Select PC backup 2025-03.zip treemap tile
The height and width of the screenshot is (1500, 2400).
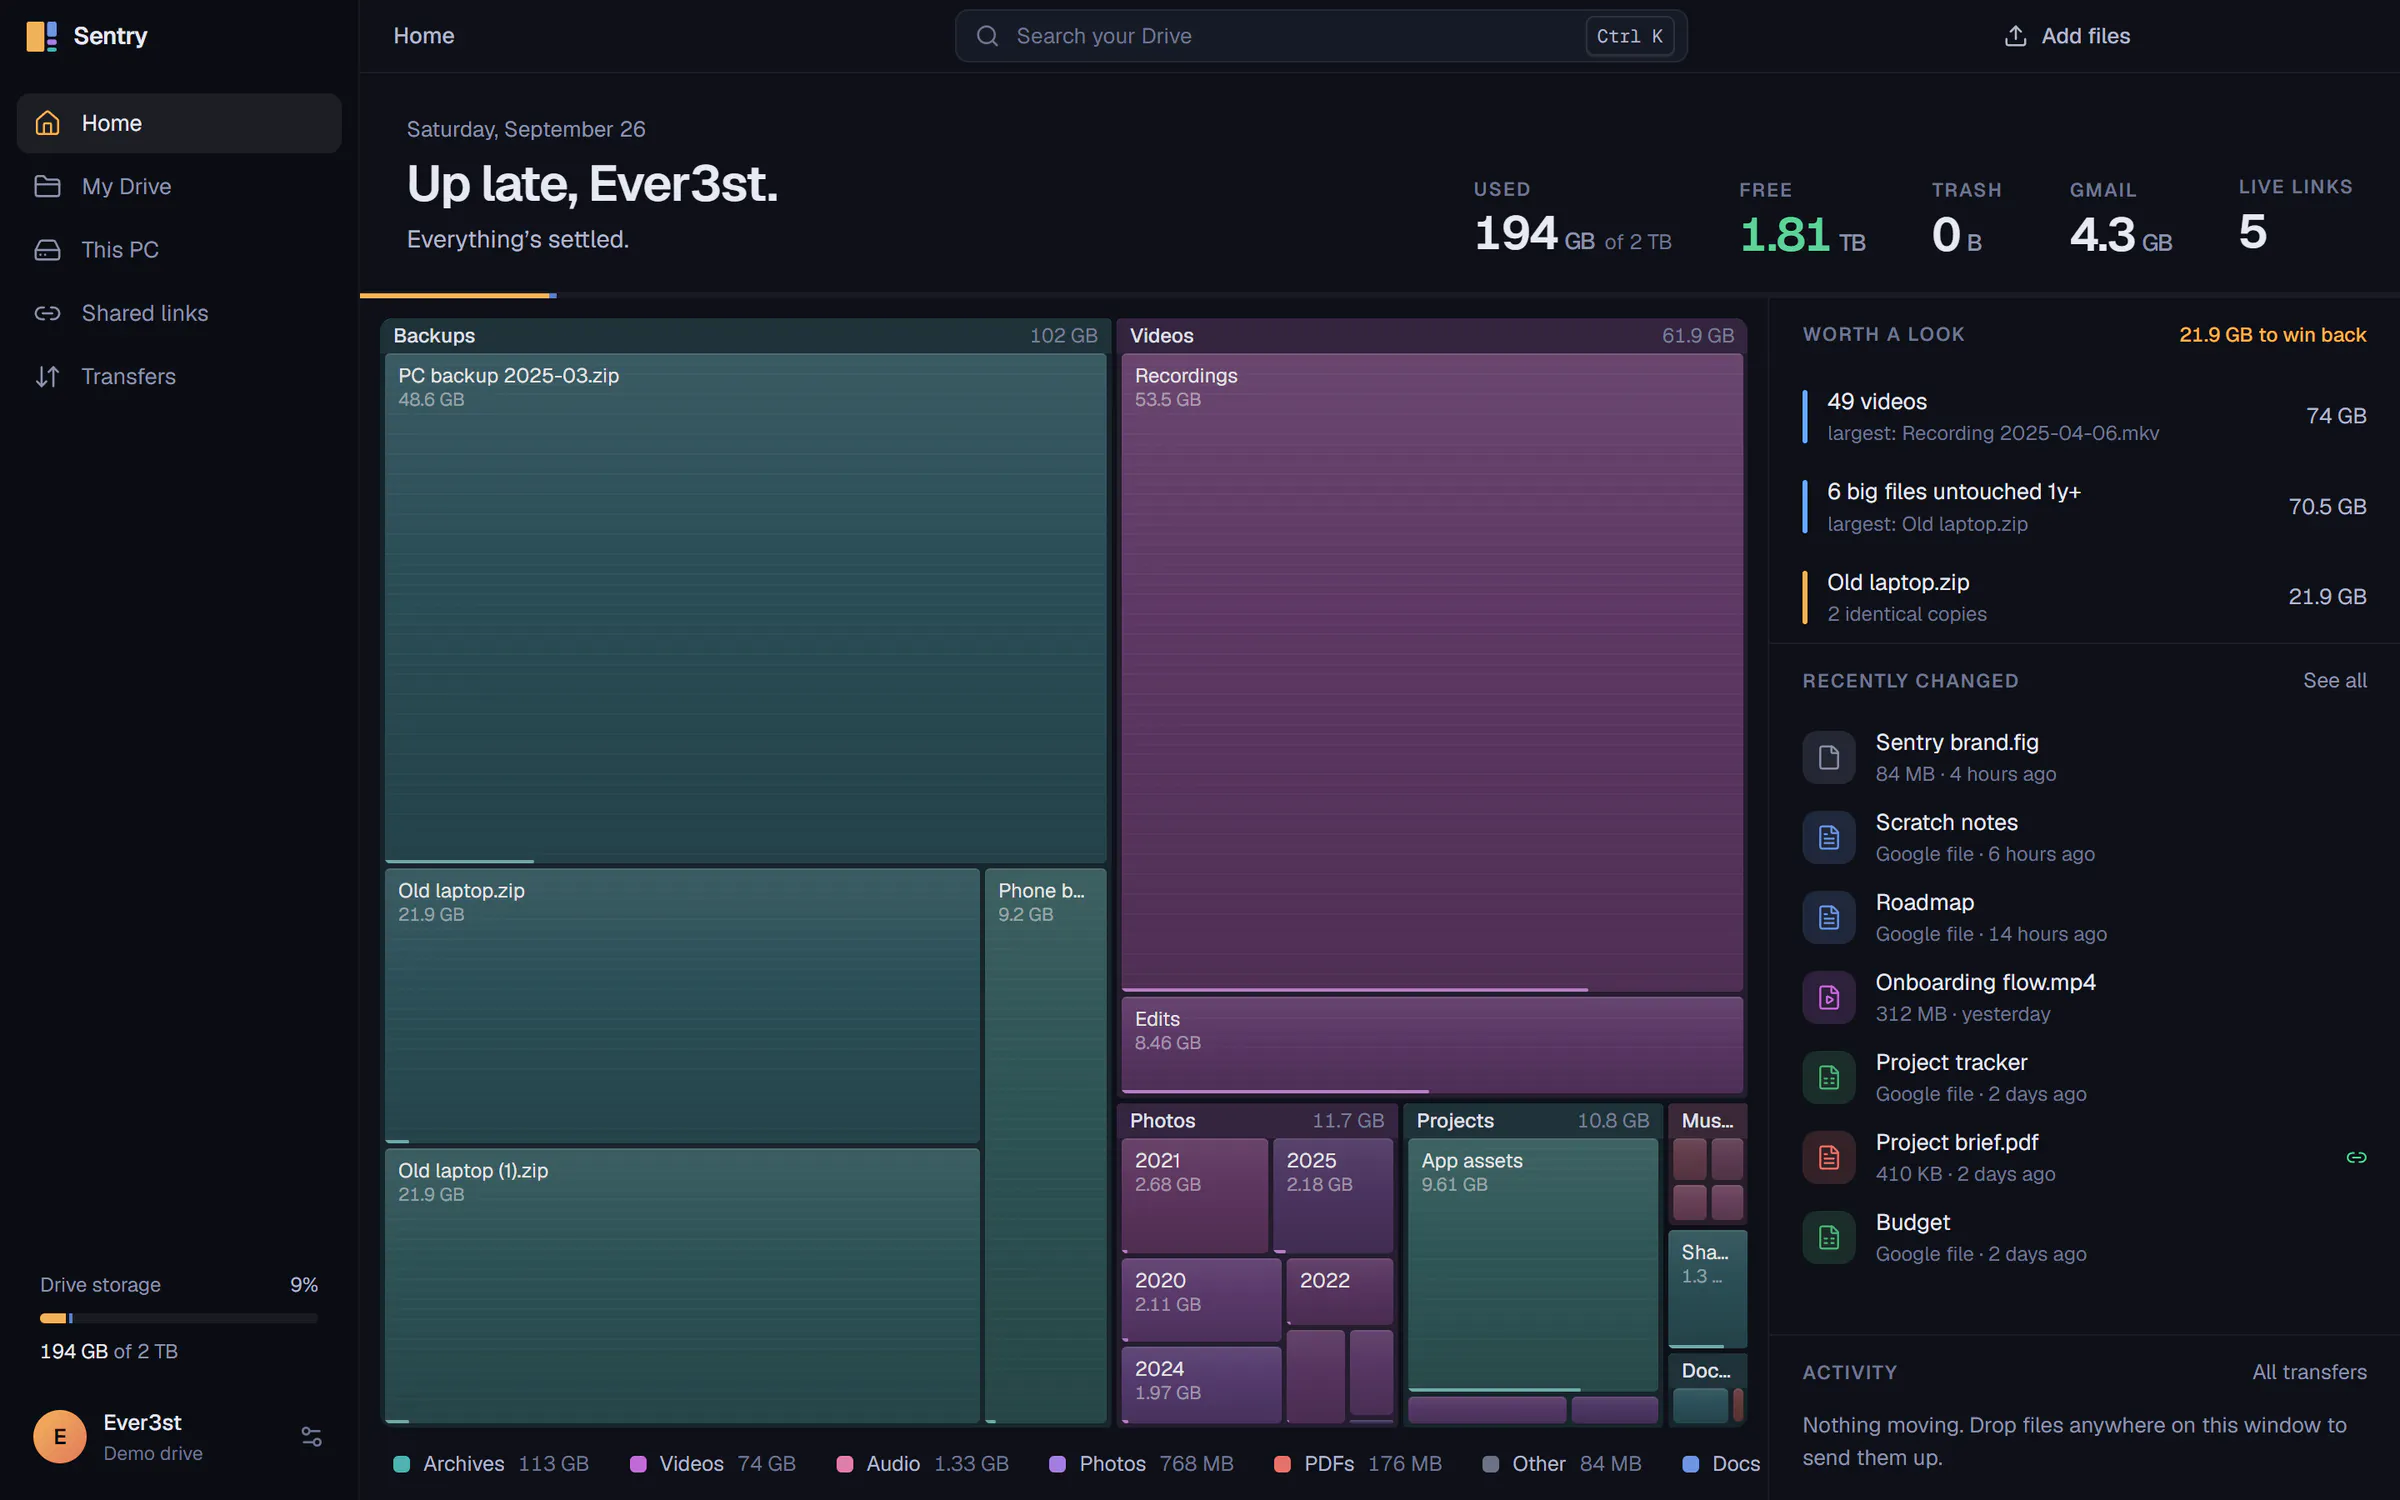tap(745, 607)
